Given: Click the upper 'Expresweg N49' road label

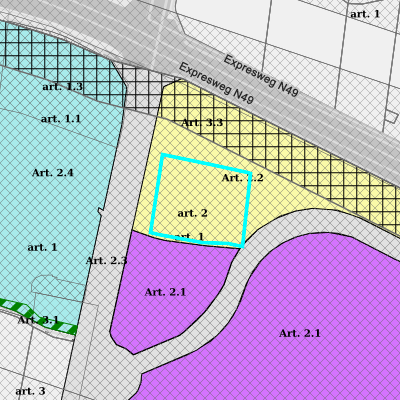Looking at the screenshot, I should 260,76.
